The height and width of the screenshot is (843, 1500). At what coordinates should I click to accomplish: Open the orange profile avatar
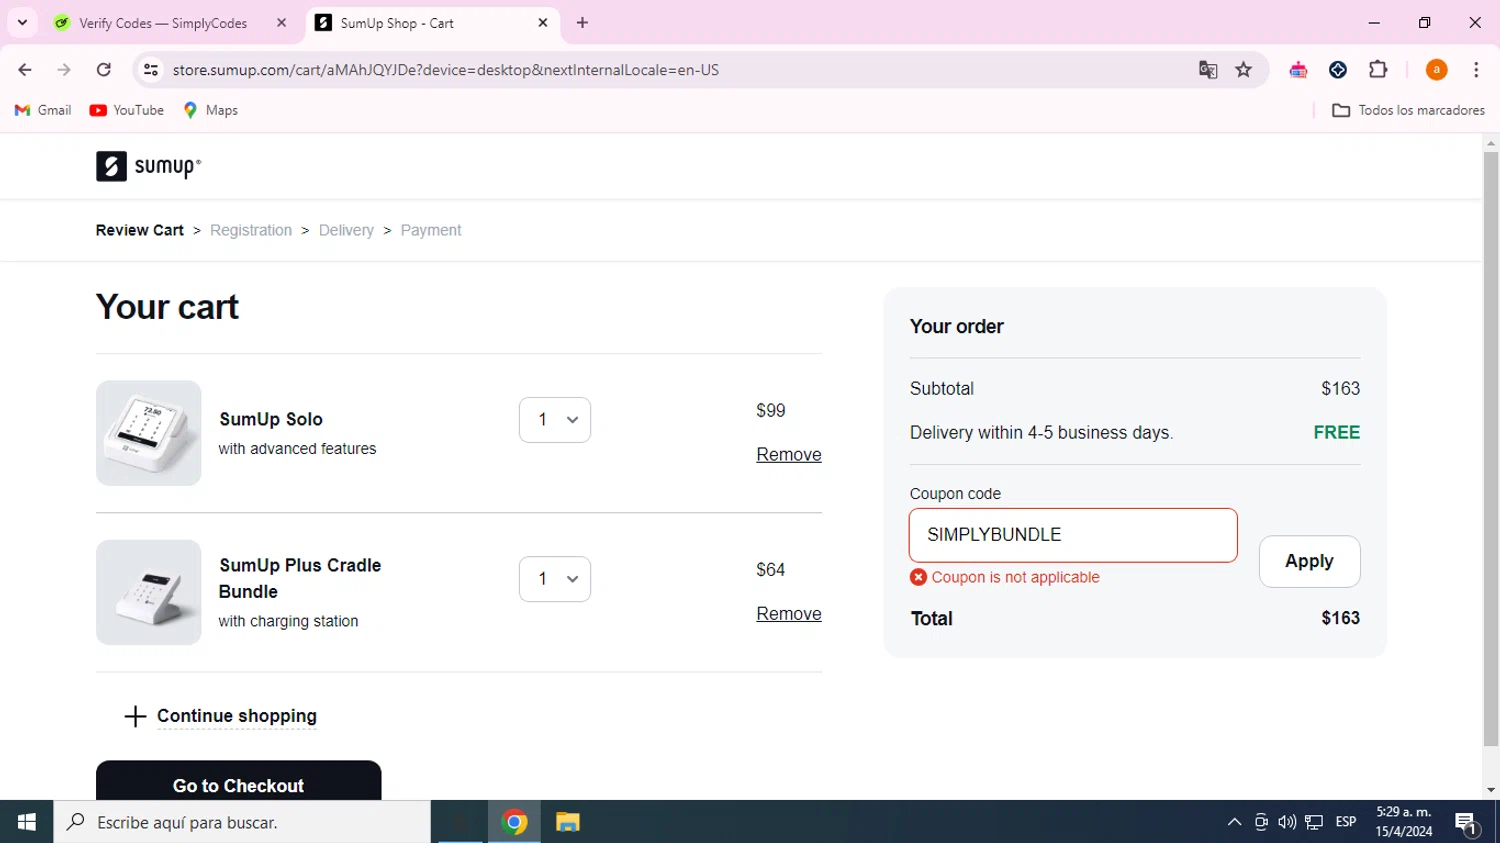coord(1437,70)
